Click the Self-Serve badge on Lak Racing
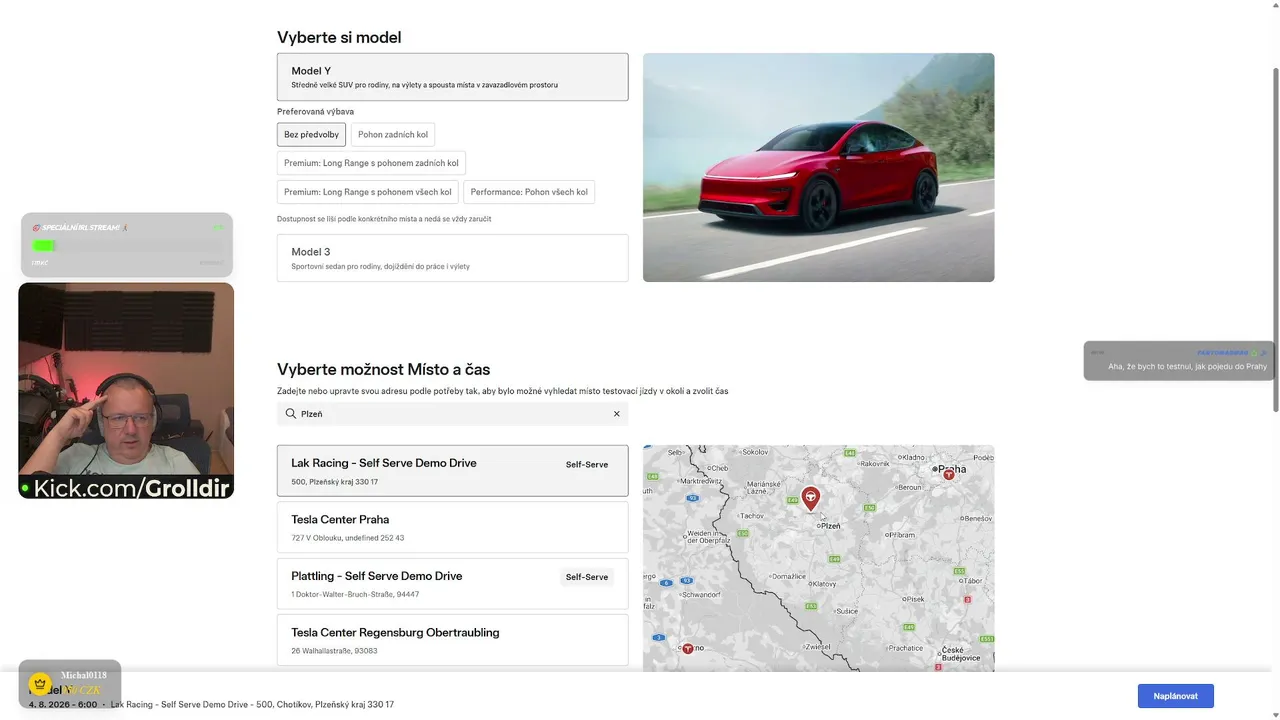Screen dimensions: 1280x720 coord(587,465)
